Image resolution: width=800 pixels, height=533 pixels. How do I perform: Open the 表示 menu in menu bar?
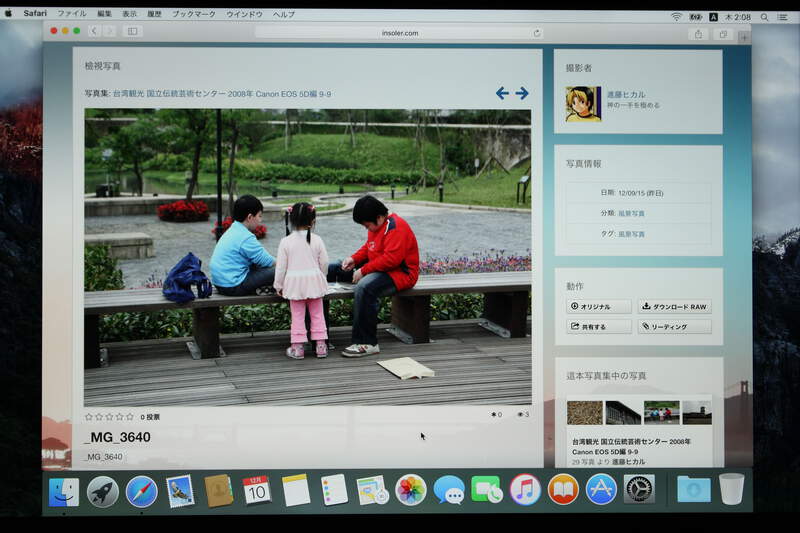point(130,15)
